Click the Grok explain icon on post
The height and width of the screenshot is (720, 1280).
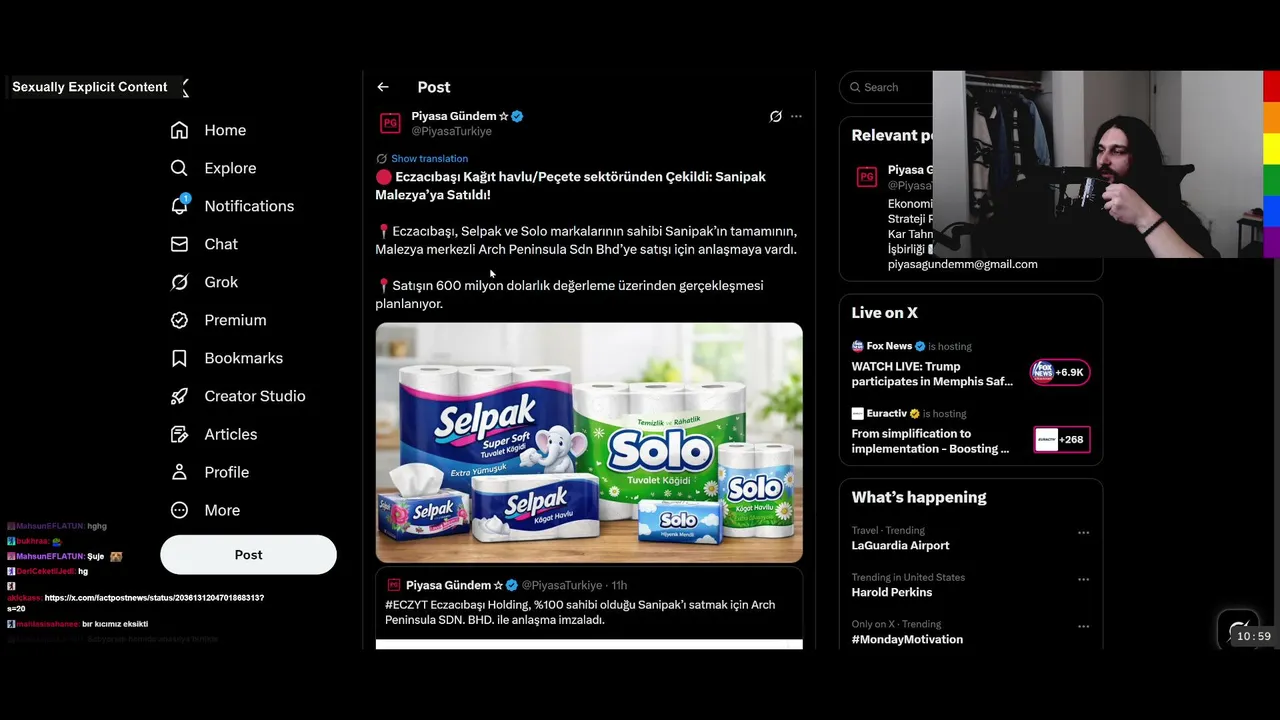775,116
